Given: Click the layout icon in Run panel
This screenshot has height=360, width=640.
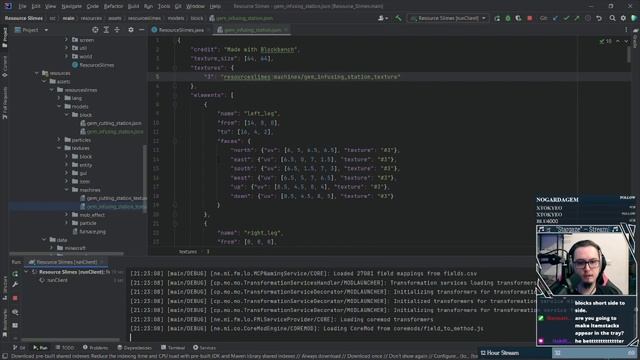Looking at the screenshot, I should tap(15, 325).
